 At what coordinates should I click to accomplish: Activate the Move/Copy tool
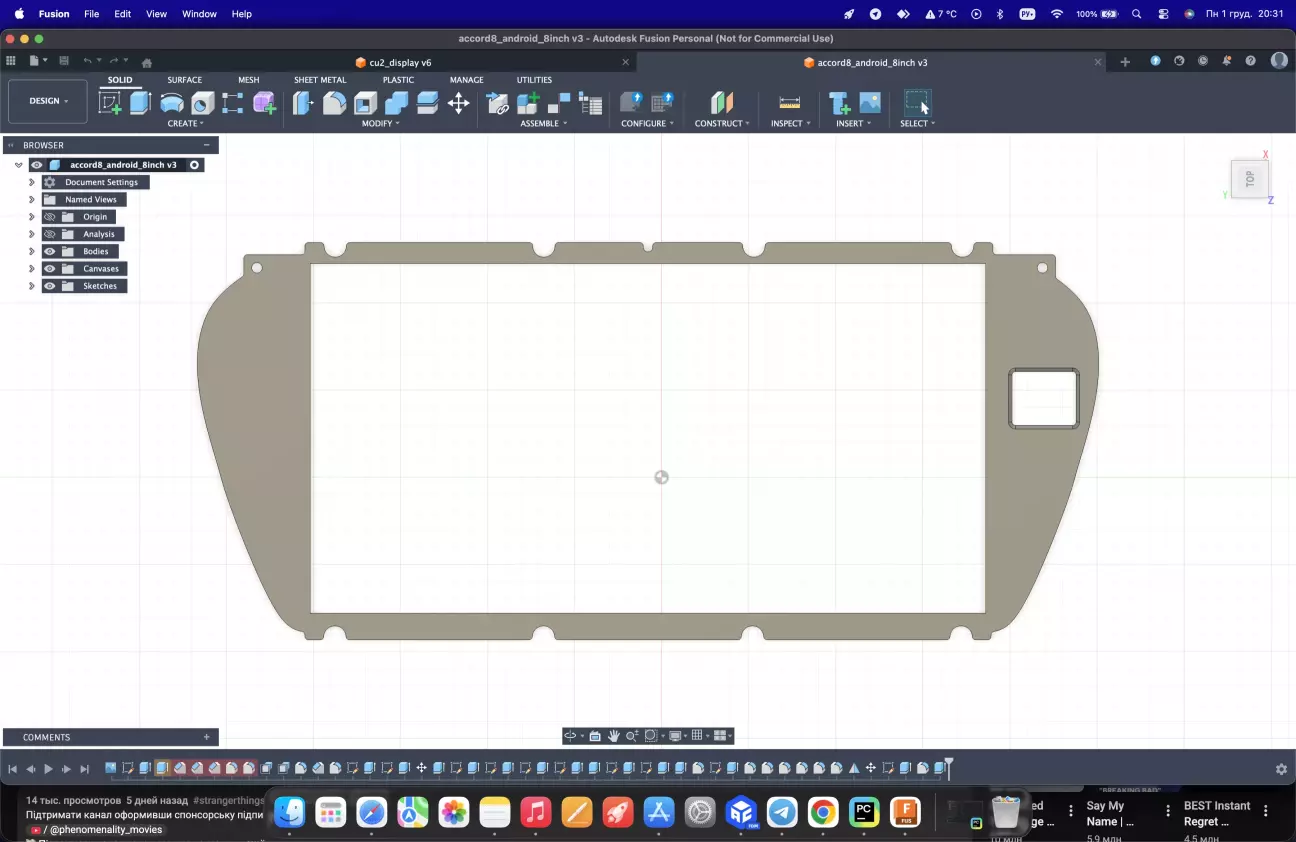pyautogui.click(x=458, y=103)
